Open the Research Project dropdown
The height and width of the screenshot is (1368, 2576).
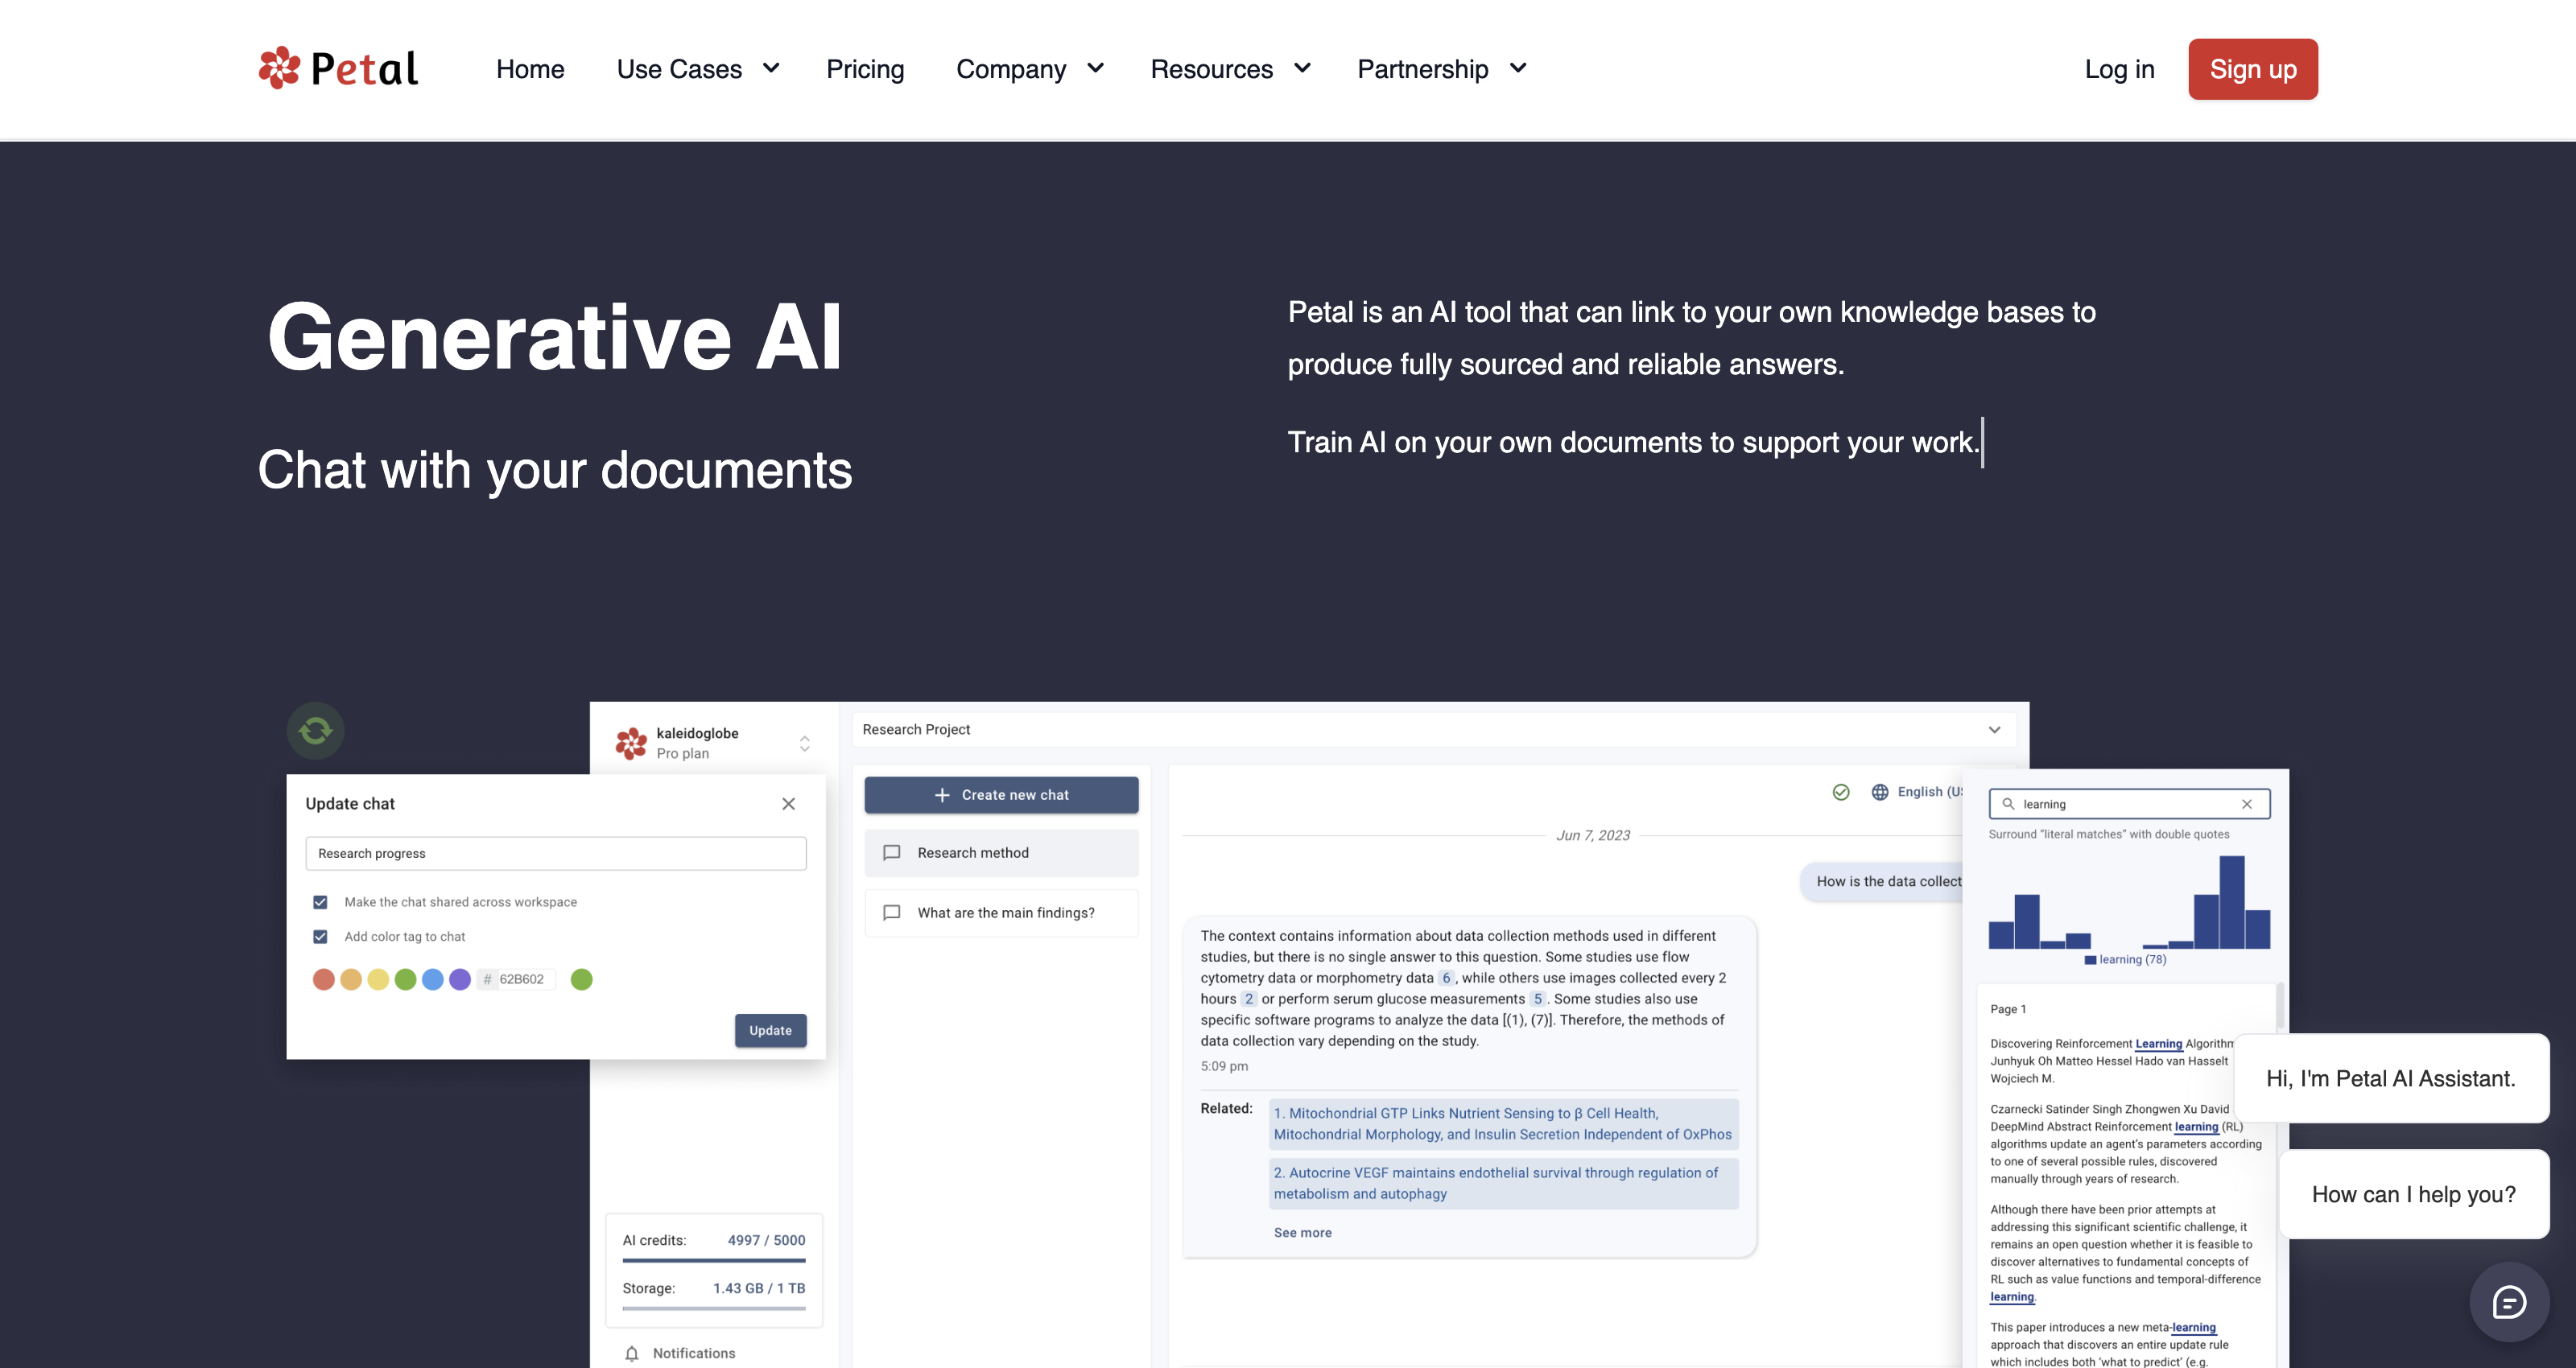pos(1432,730)
